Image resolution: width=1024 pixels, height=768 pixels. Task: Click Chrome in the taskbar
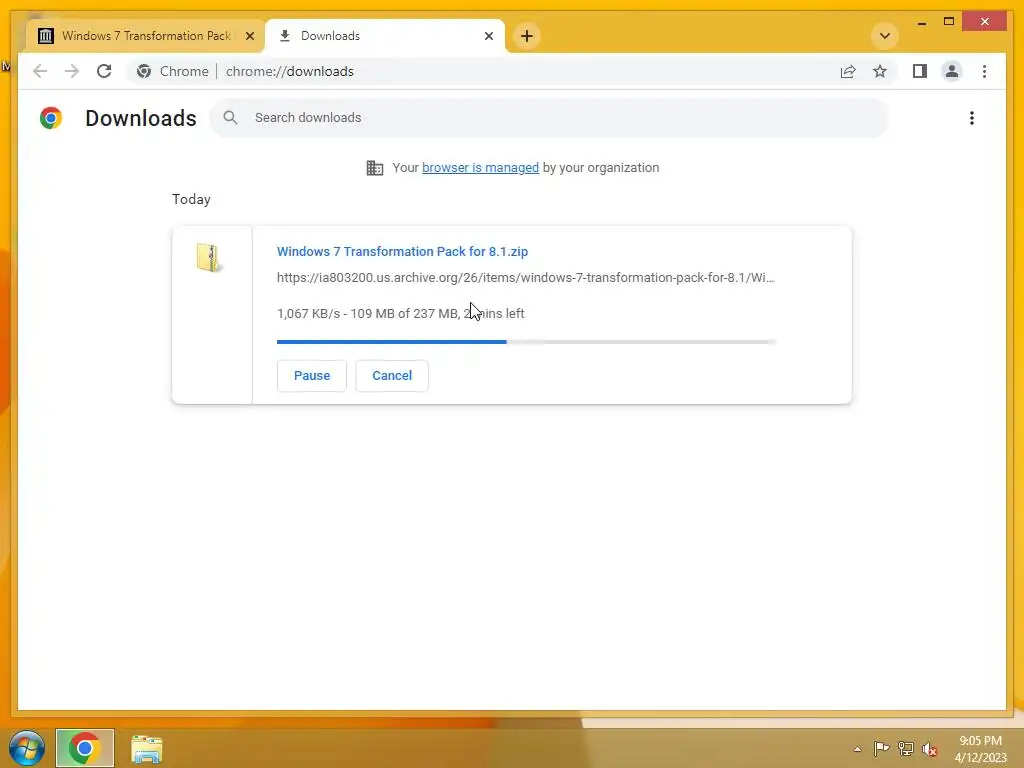[85, 748]
